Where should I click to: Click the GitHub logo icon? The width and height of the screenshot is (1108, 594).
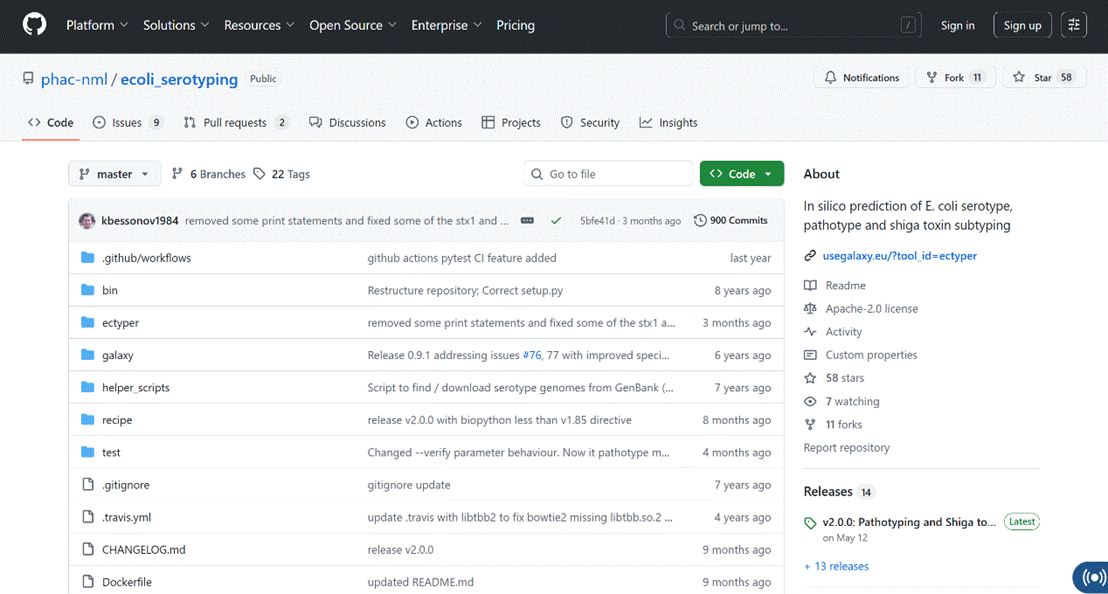tap(34, 25)
